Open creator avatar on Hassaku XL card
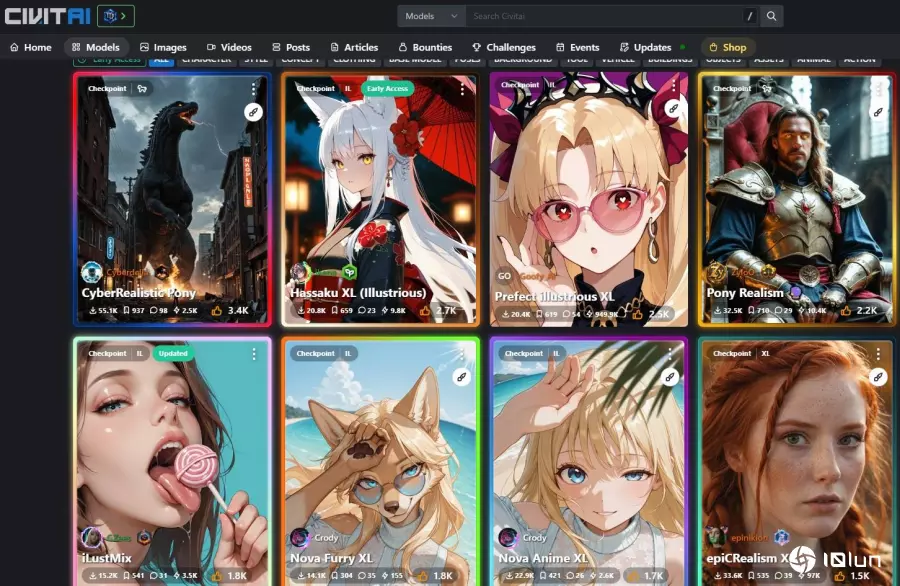The image size is (900, 586). click(x=300, y=272)
